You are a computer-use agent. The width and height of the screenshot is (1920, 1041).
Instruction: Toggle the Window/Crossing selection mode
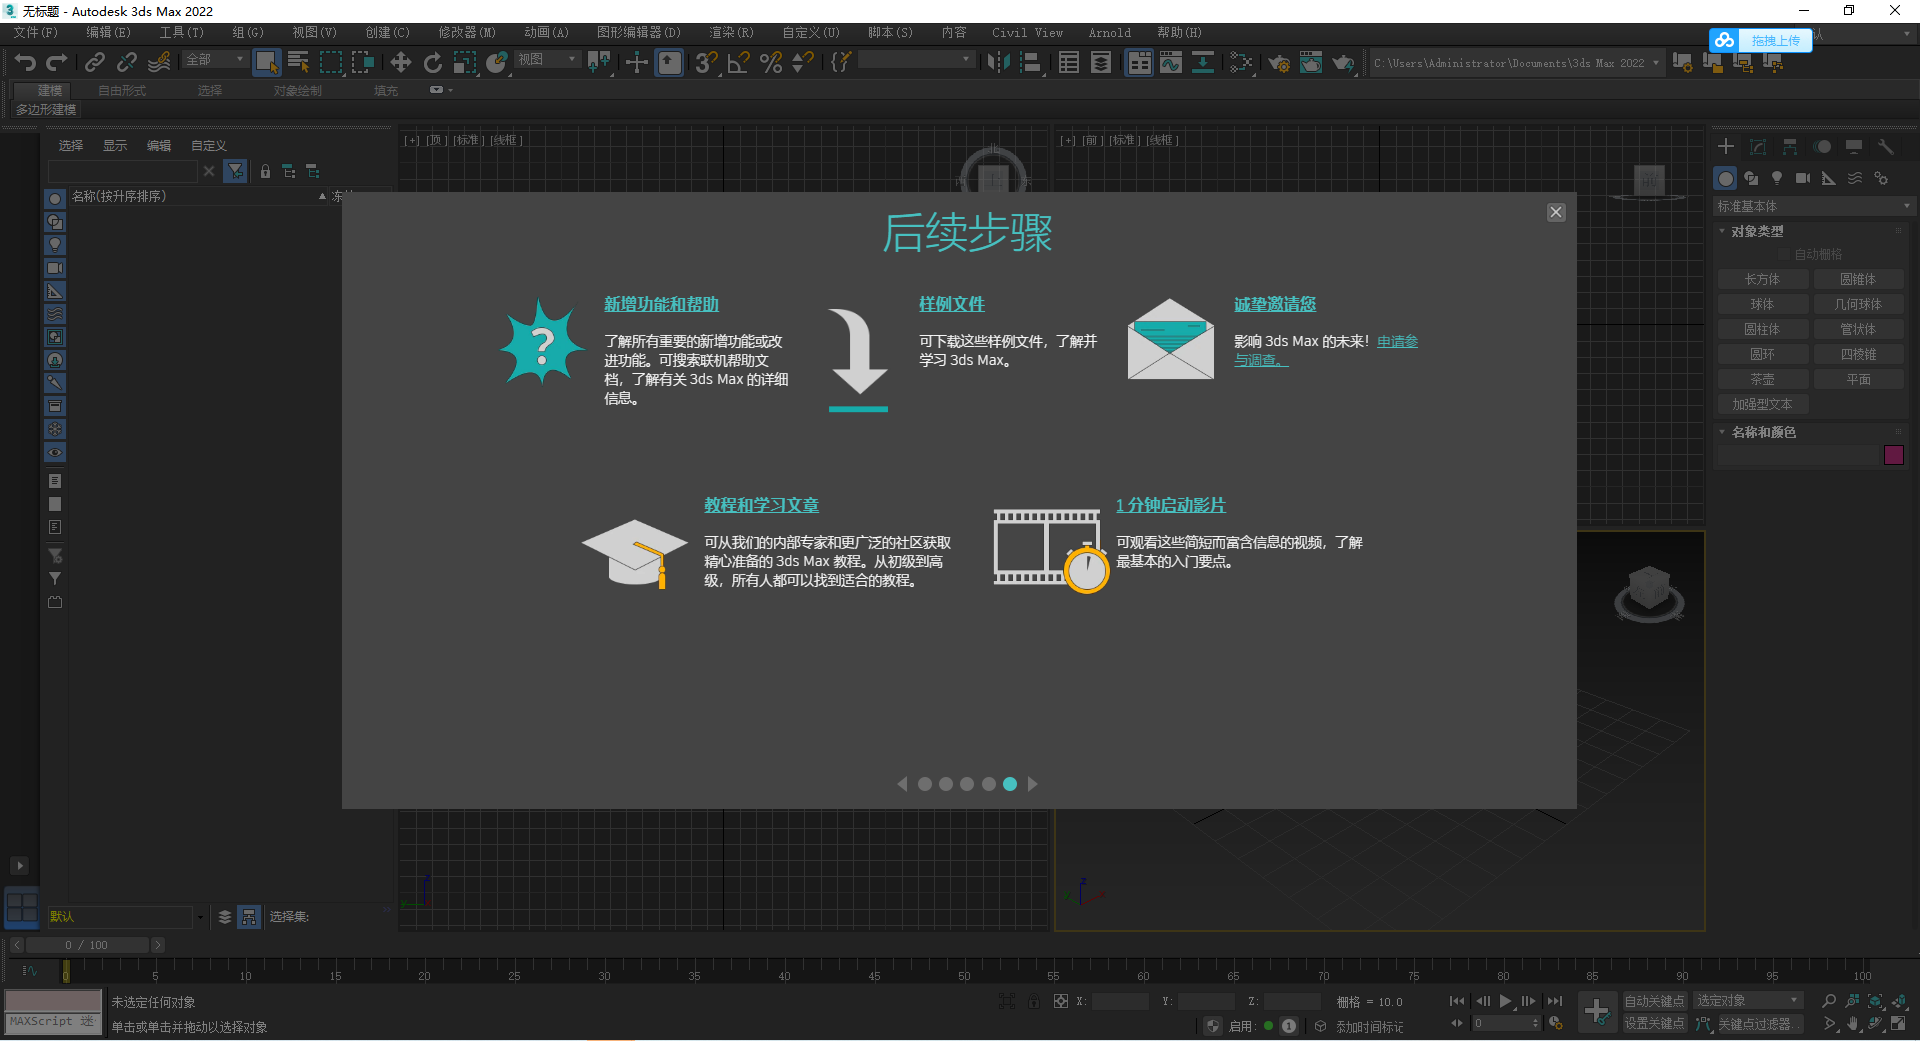(362, 62)
